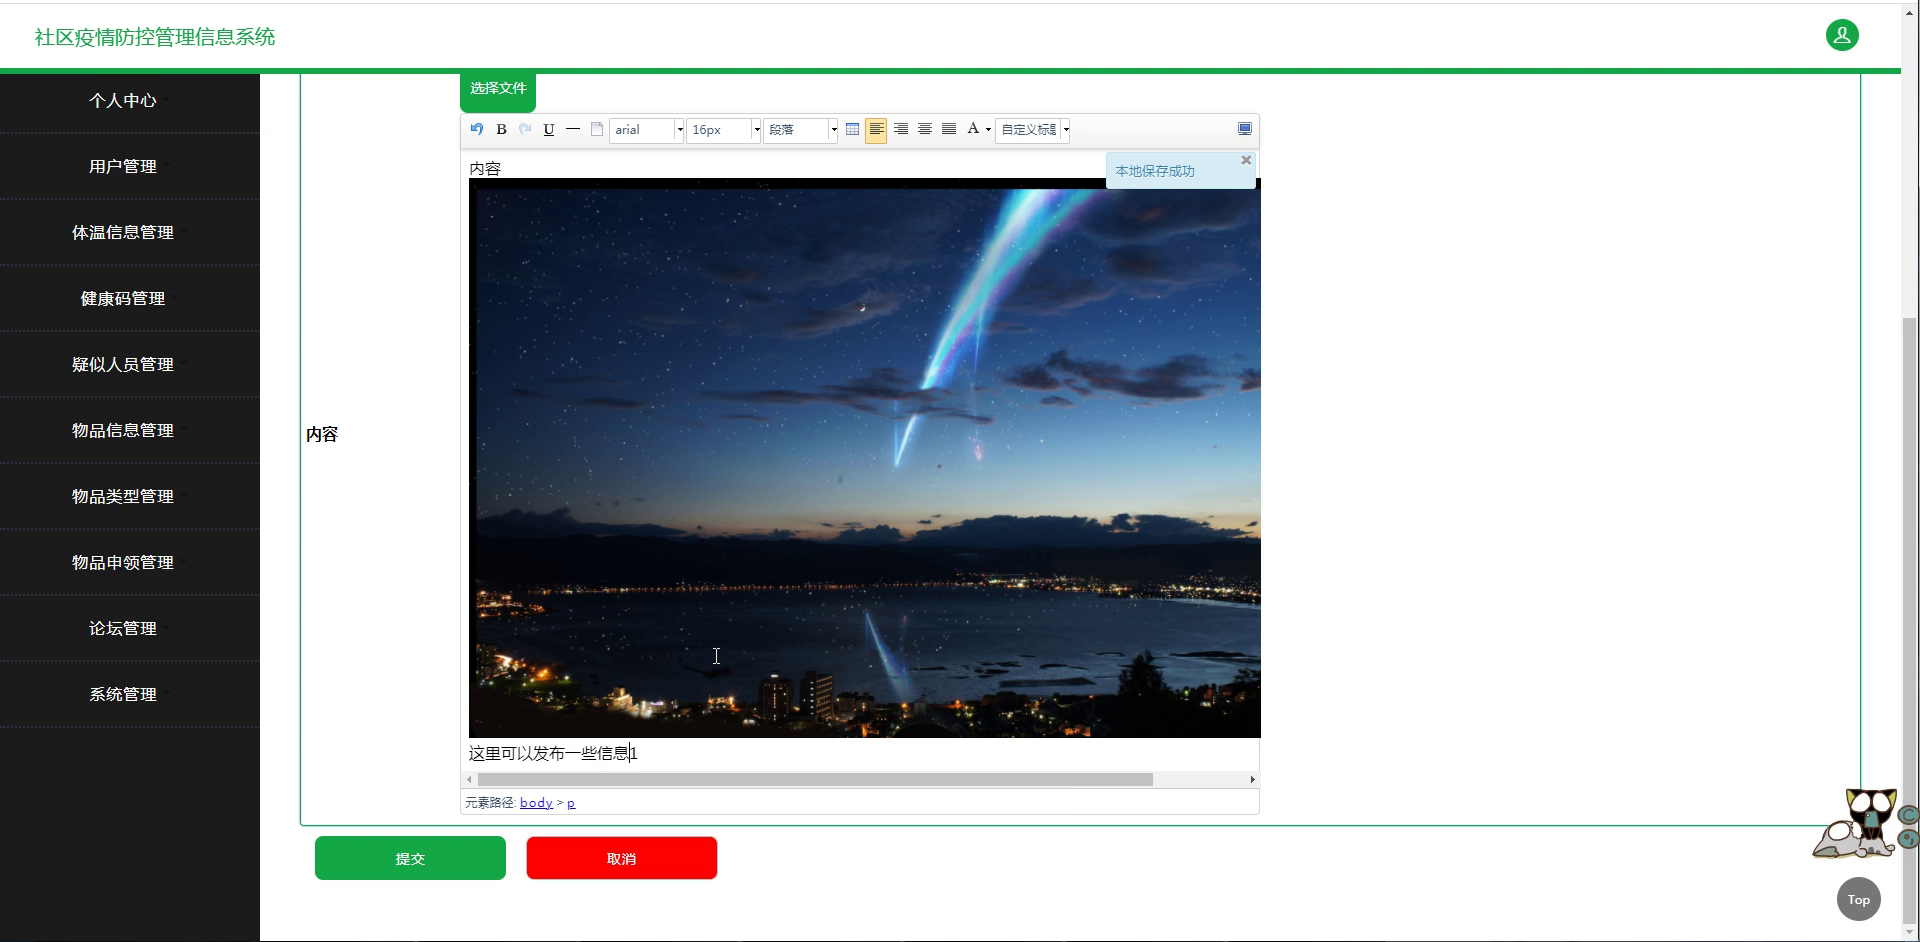Select justify text alignment

click(x=949, y=129)
